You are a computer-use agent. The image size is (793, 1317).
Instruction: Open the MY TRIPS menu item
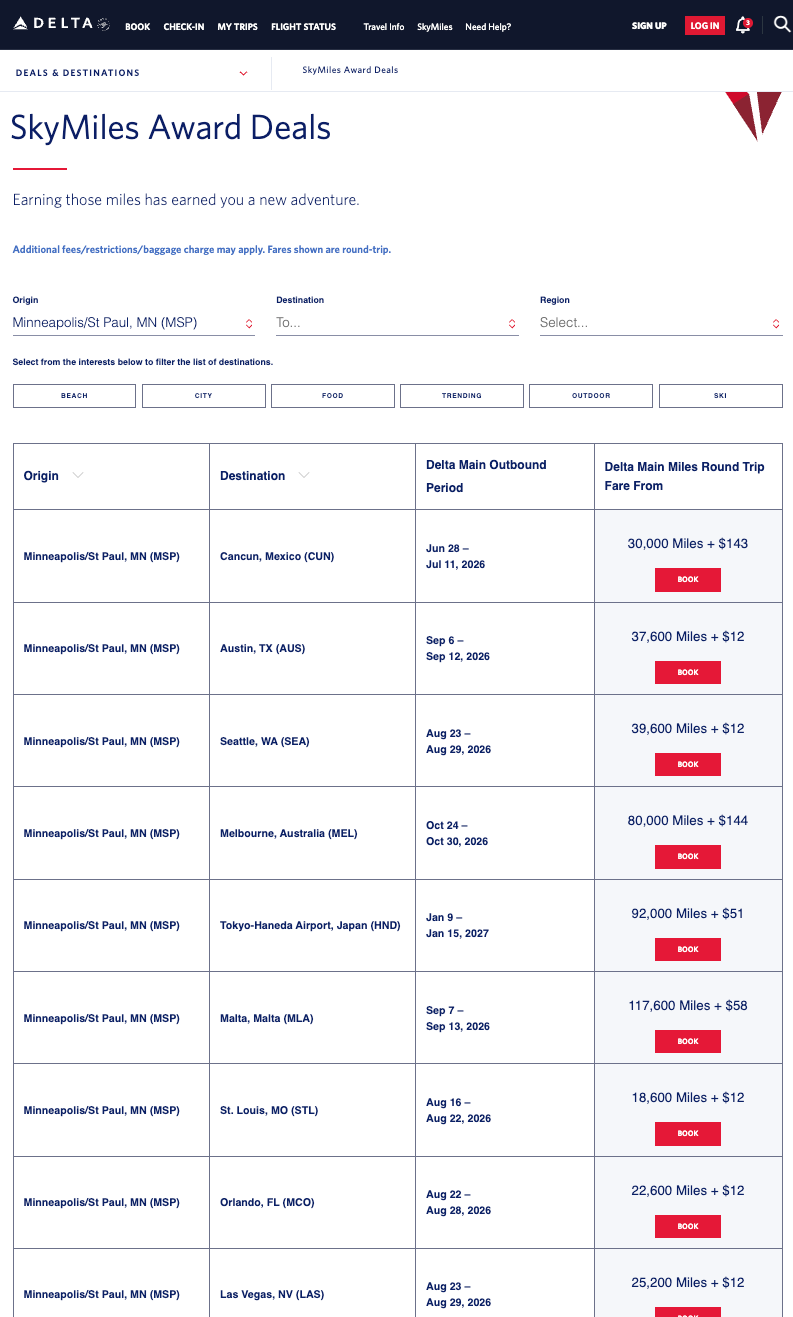coord(238,26)
